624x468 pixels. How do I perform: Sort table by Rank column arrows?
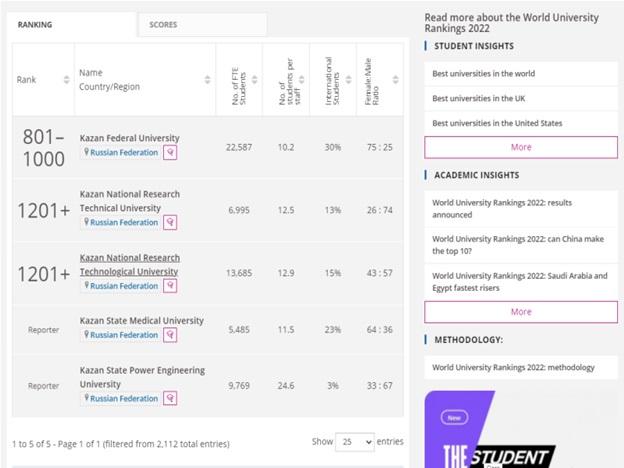[x=67, y=80]
